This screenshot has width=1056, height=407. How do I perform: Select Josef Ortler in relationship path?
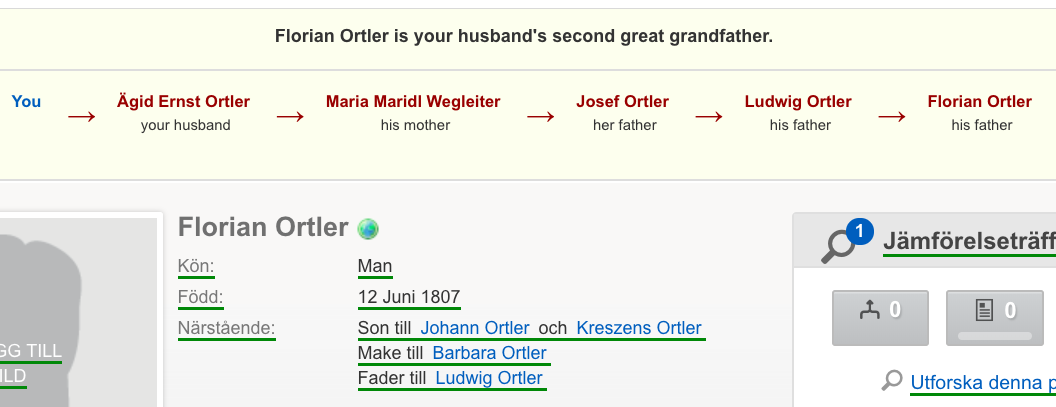point(622,102)
